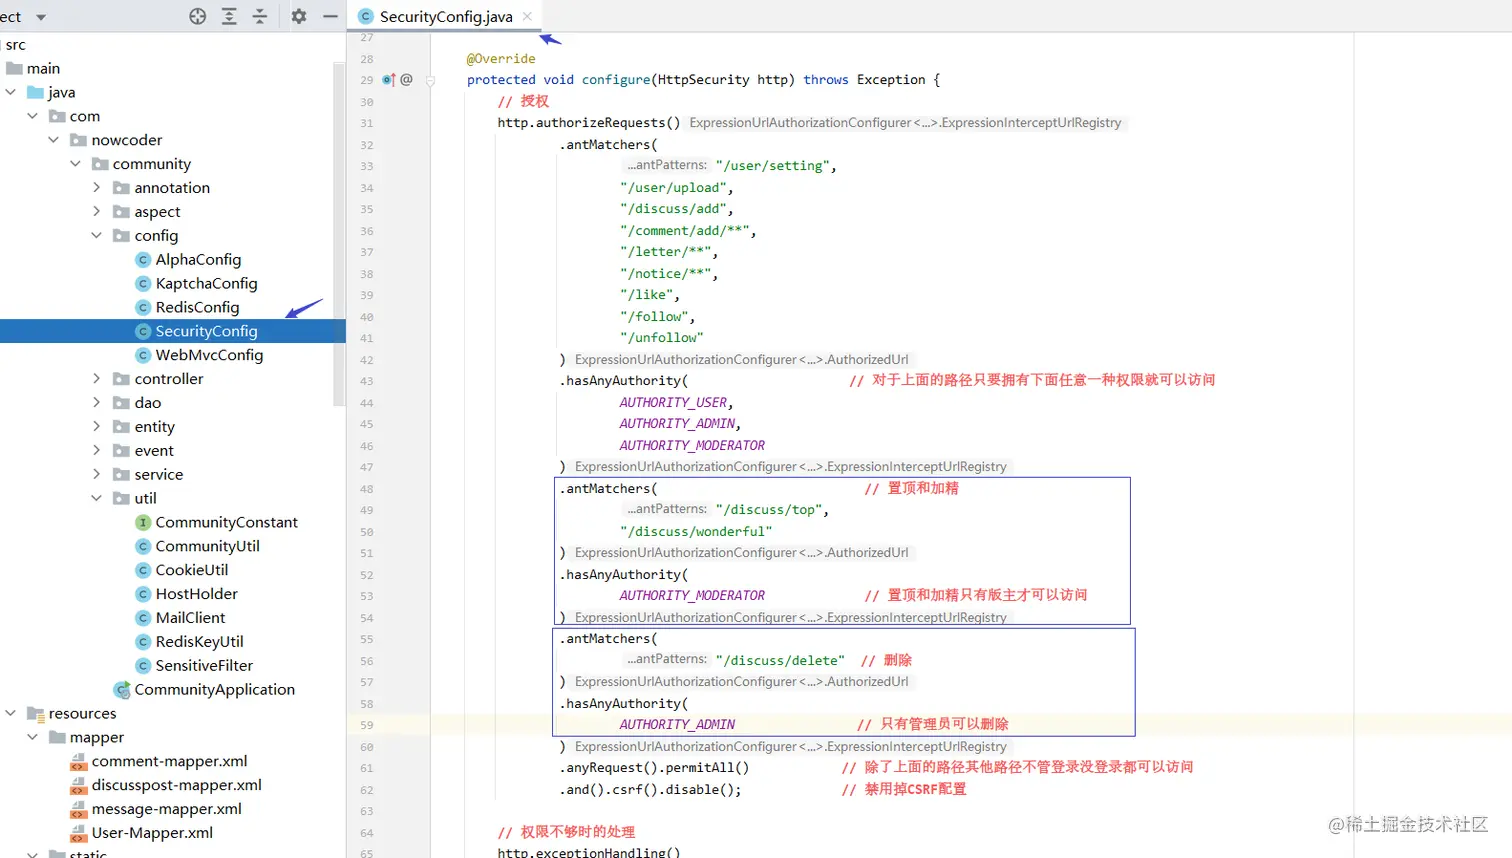1512x858 pixels.
Task: Click http.authorizeRequests() on line 31
Action: coord(589,123)
